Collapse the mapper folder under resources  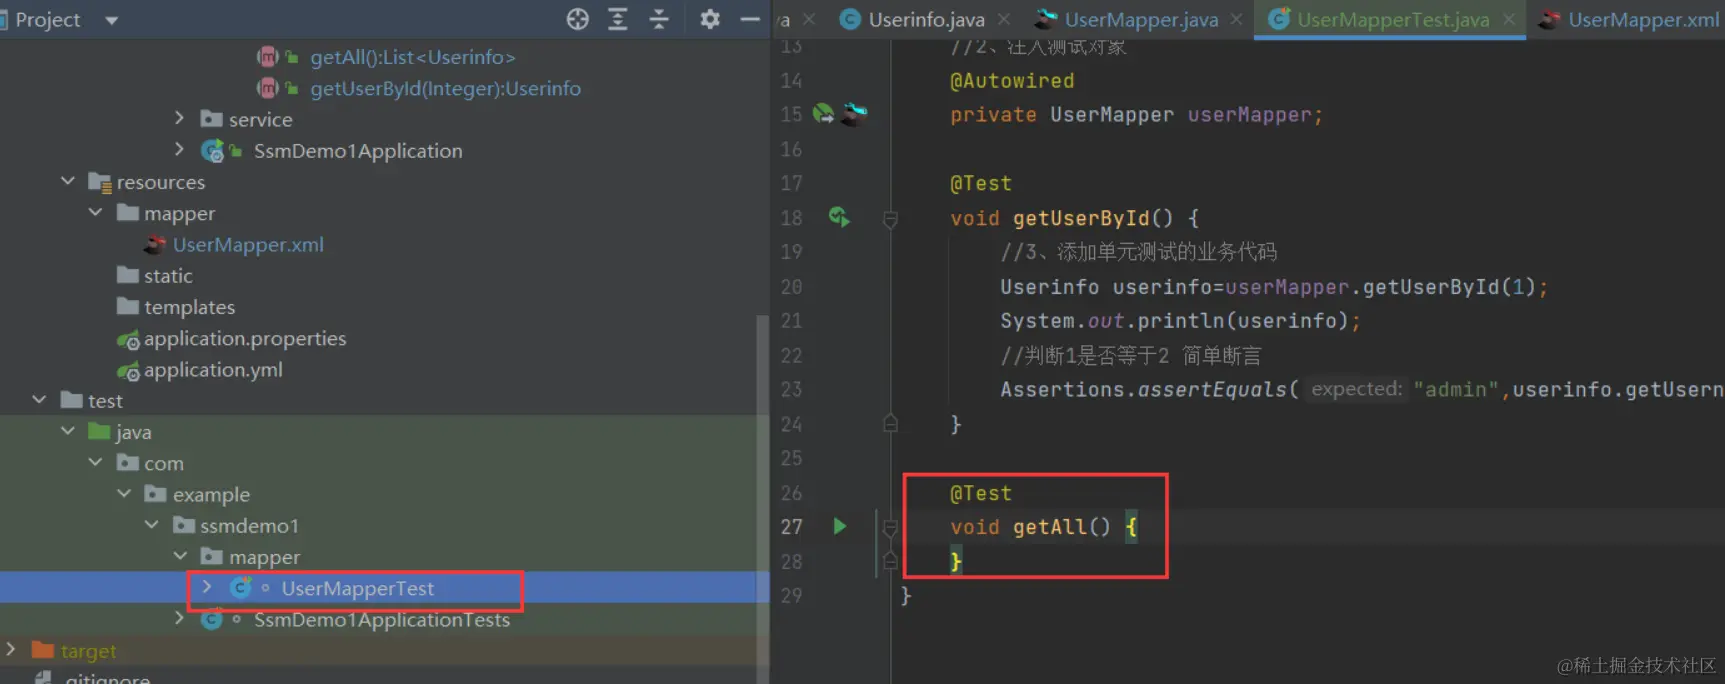95,212
